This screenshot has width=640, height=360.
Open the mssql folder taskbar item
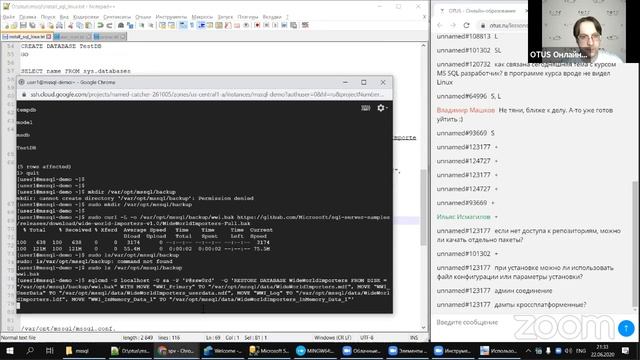83,351
